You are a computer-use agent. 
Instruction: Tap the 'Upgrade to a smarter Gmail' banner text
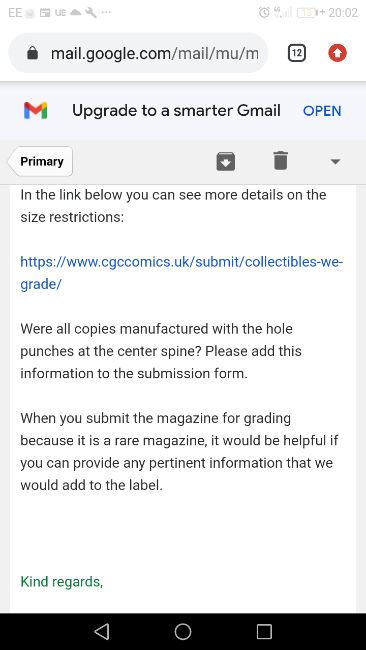(x=176, y=111)
